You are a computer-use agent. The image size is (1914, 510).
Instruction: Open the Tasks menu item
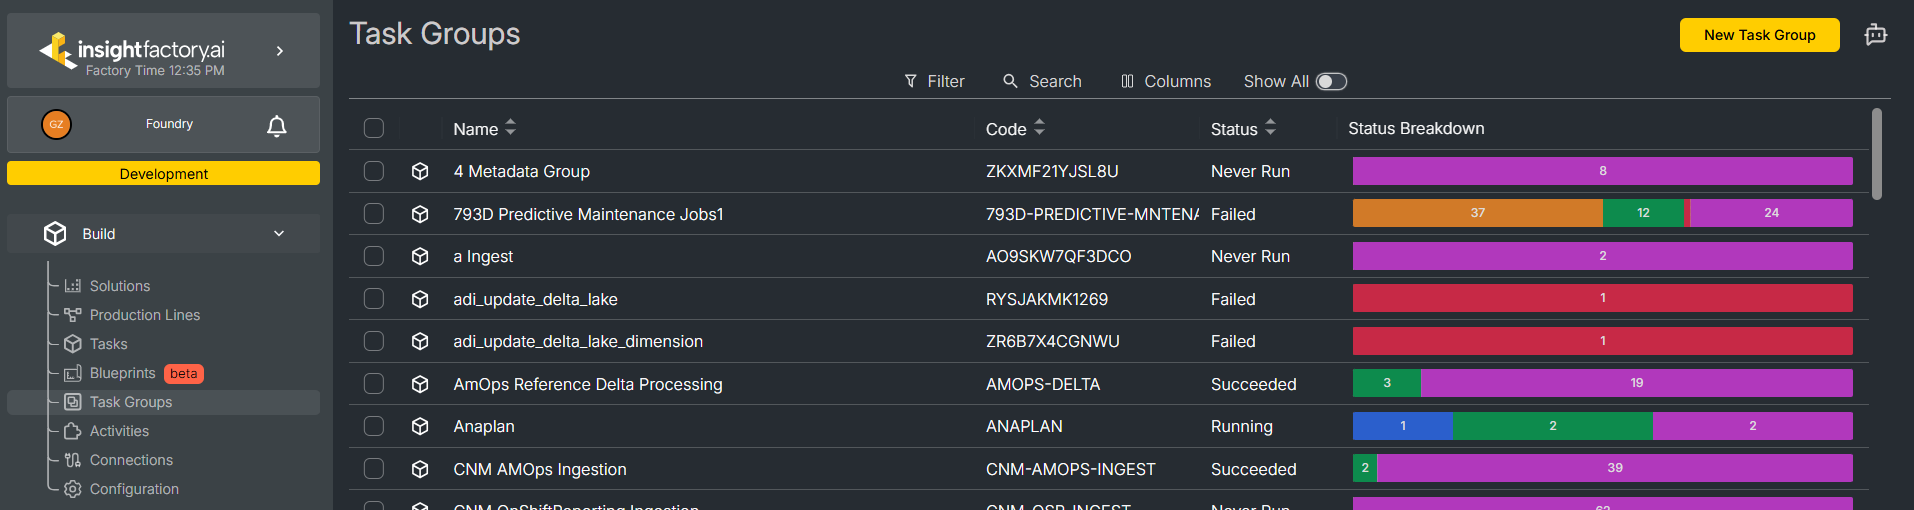point(109,344)
